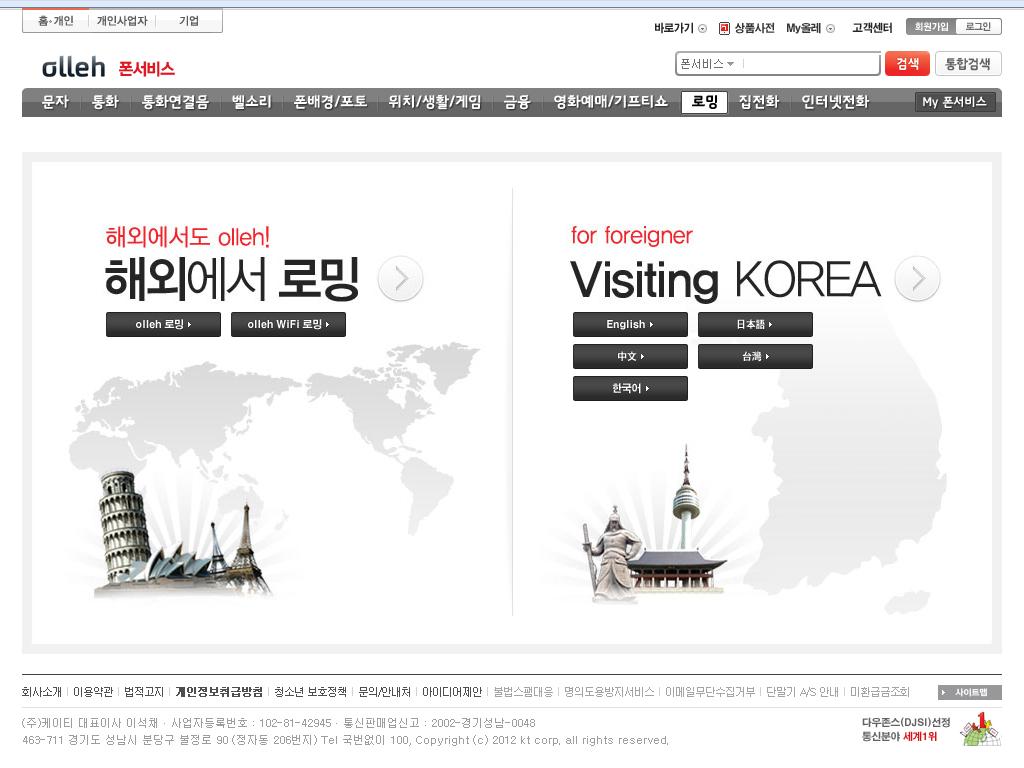This screenshot has width=1024, height=768.
Task: Open 청소년 보호정책 footer link
Action: pyautogui.click(x=310, y=692)
